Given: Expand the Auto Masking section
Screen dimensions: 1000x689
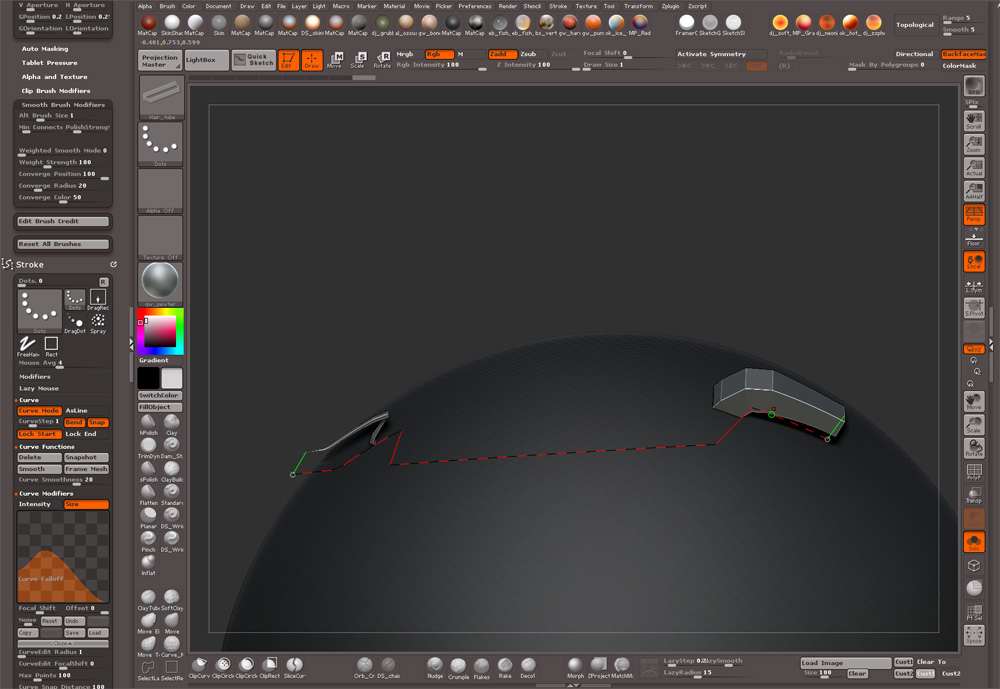Looking at the screenshot, I should tap(45, 48).
